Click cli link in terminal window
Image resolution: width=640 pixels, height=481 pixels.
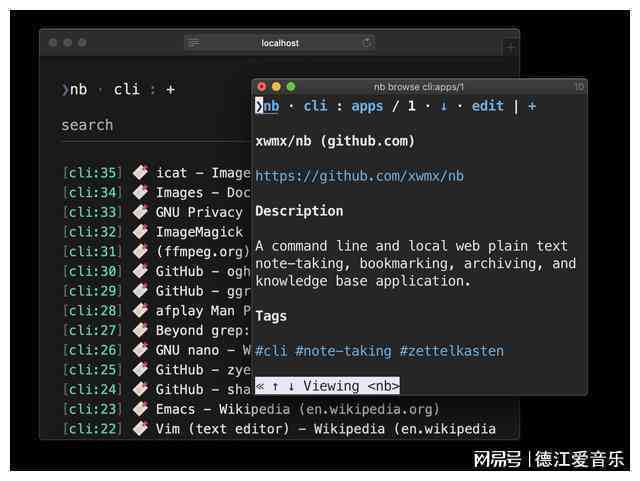(315, 106)
